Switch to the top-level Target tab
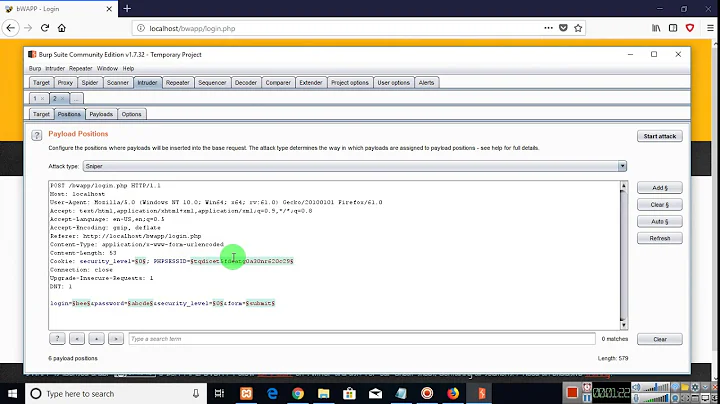 (x=41, y=83)
